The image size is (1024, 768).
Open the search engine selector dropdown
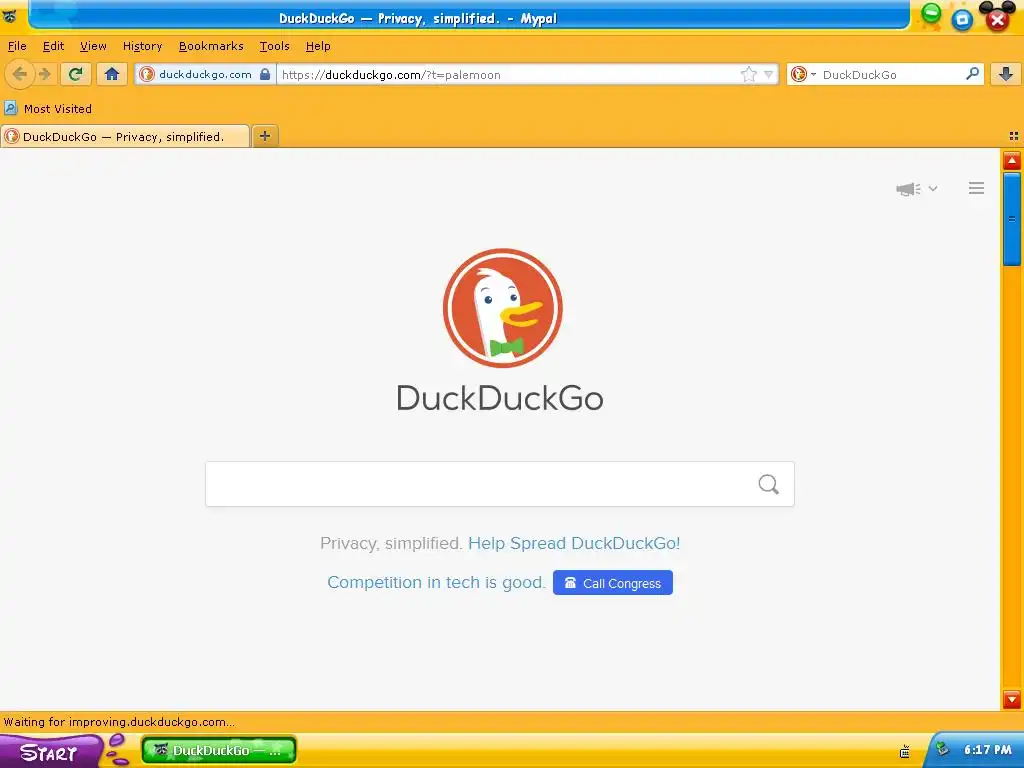(803, 74)
